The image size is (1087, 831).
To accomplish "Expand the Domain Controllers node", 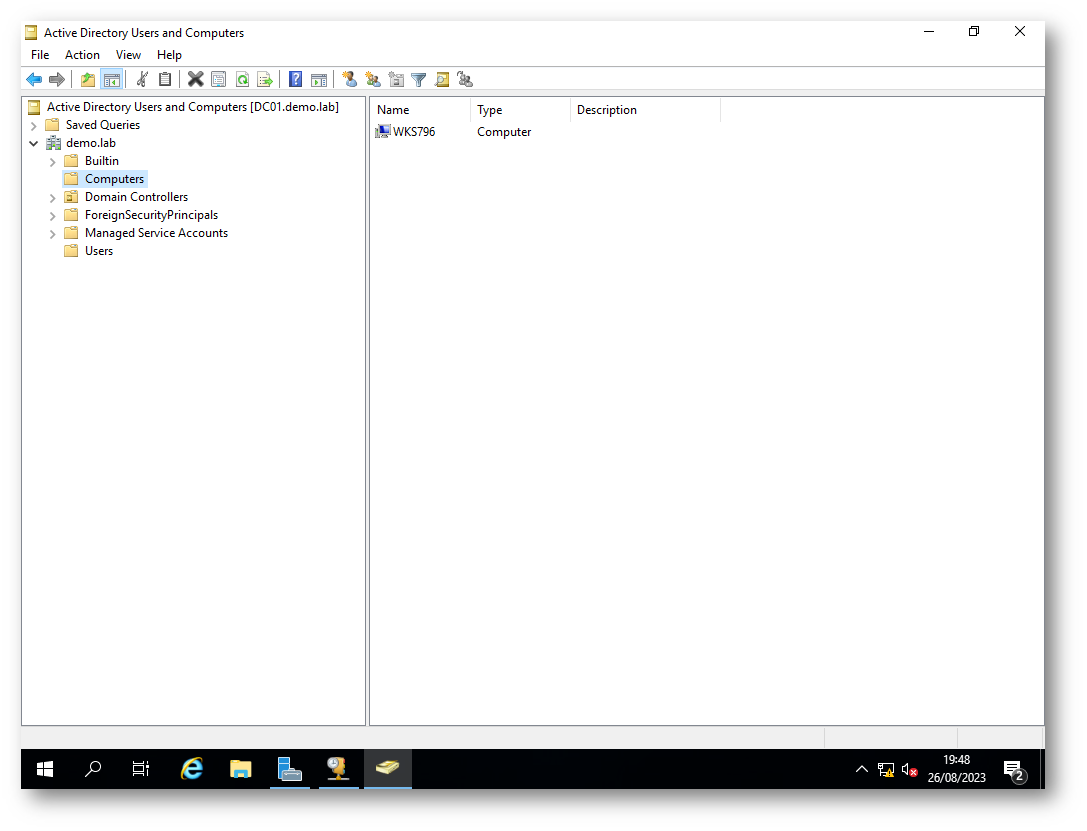I will [53, 198].
